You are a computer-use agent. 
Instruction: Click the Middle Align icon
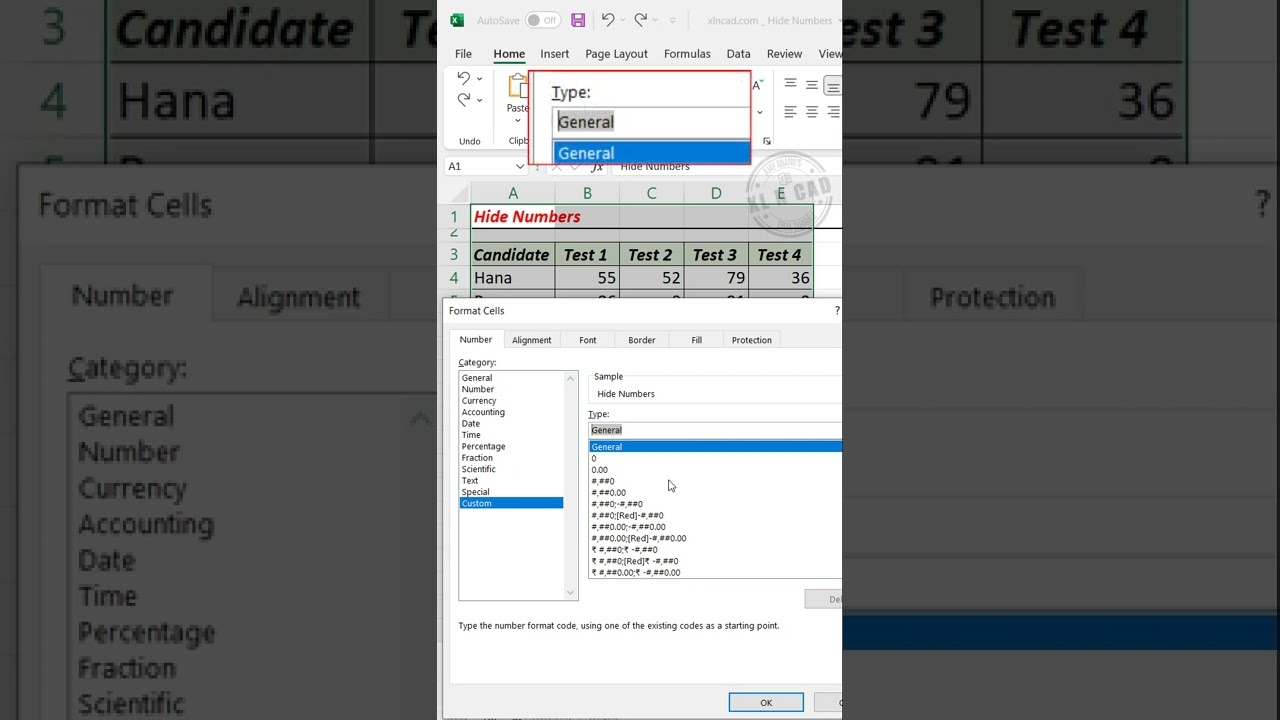(x=812, y=85)
